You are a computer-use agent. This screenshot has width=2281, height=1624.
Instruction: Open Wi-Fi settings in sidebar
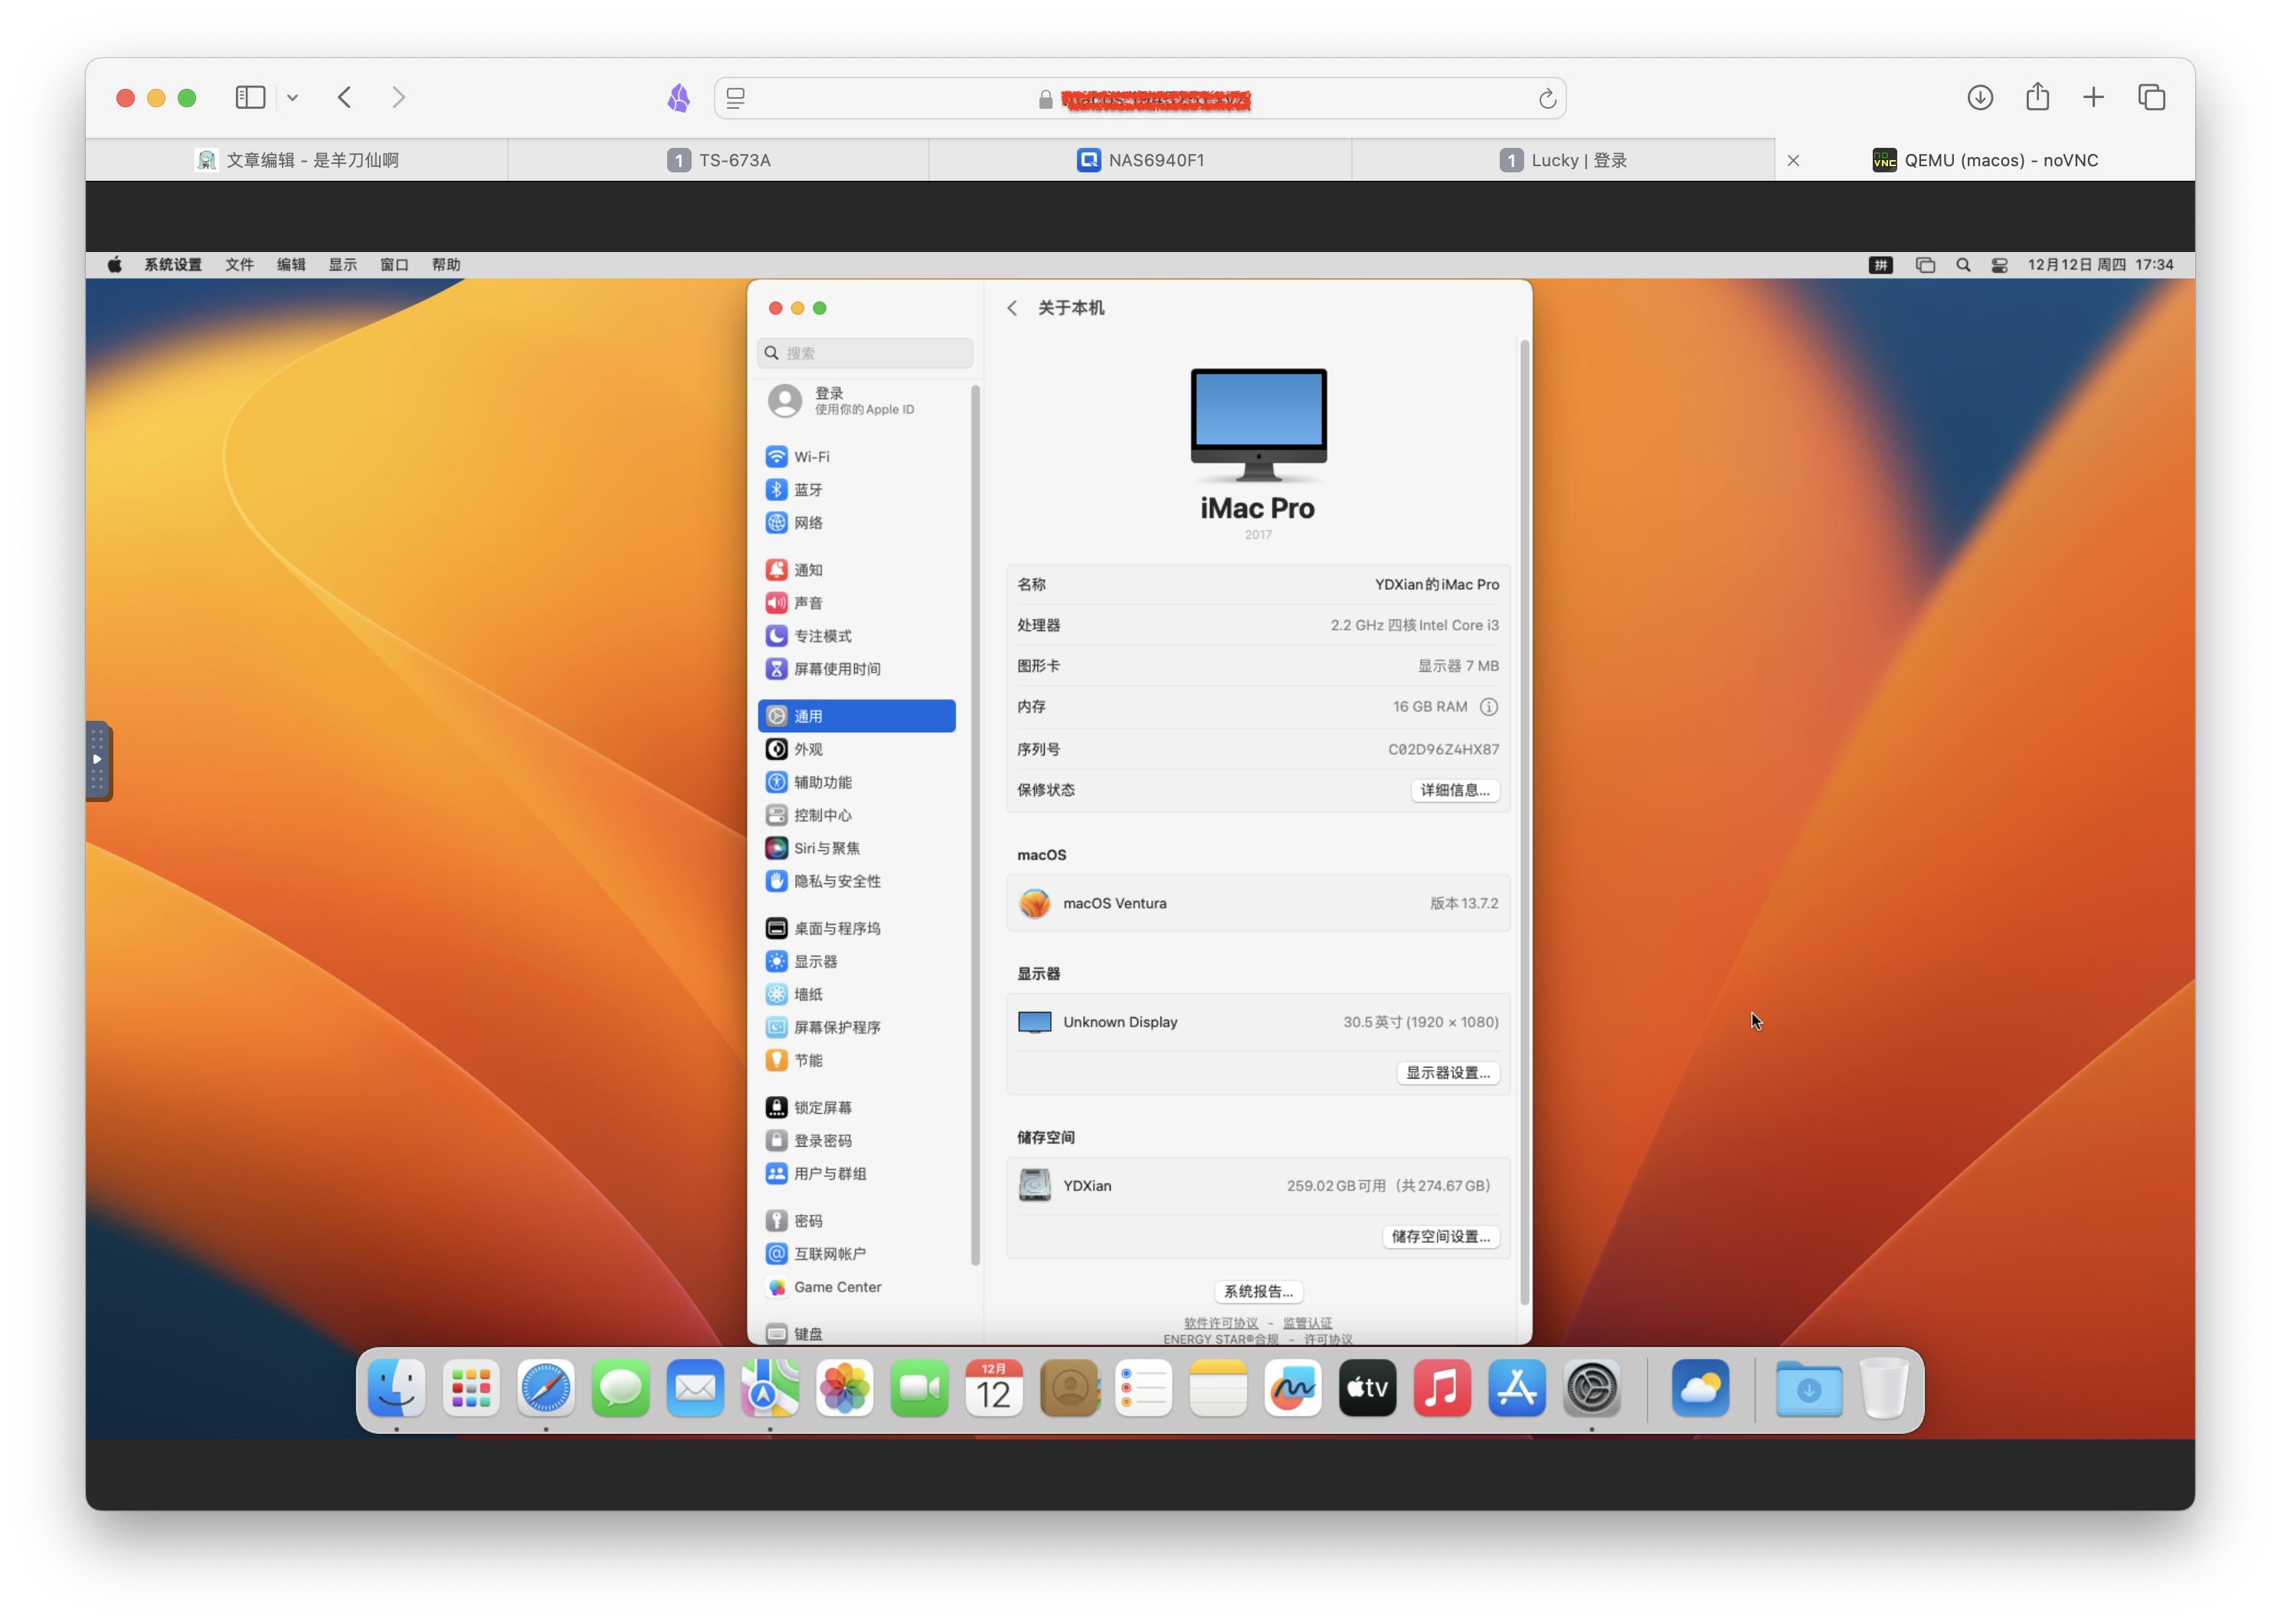(856, 457)
